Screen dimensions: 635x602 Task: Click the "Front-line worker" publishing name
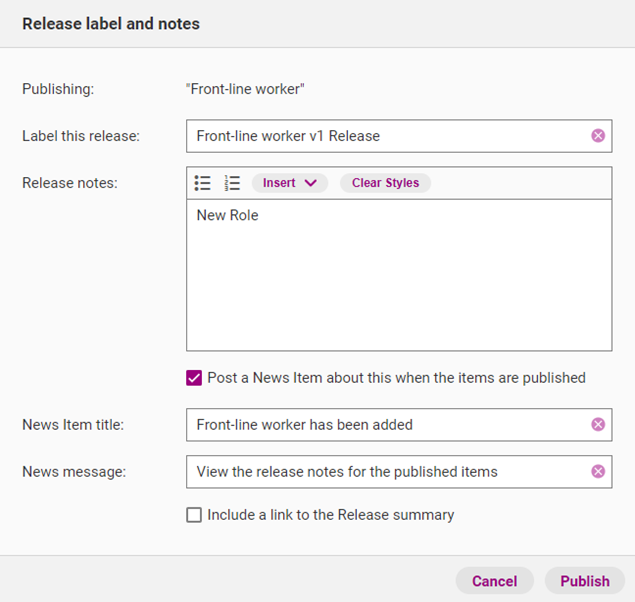point(245,89)
